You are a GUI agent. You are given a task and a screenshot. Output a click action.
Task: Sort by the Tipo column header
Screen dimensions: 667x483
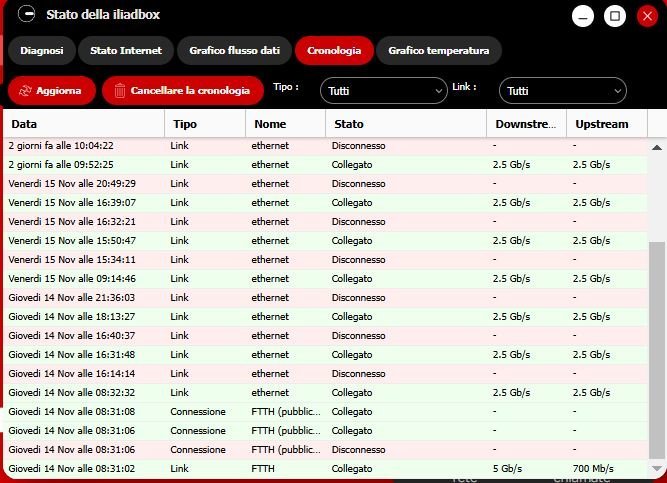pyautogui.click(x=205, y=124)
